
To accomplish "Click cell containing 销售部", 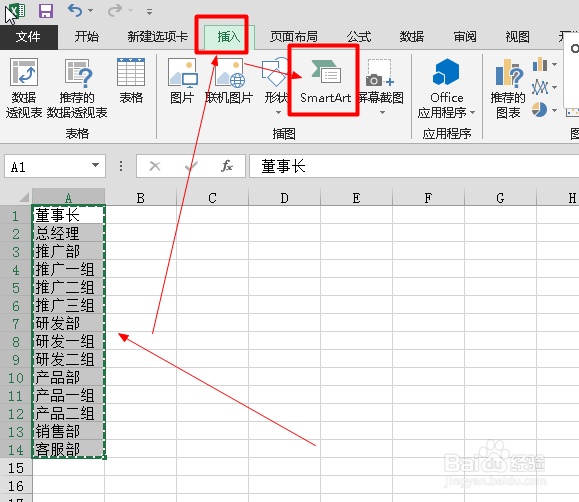I will tap(69, 431).
